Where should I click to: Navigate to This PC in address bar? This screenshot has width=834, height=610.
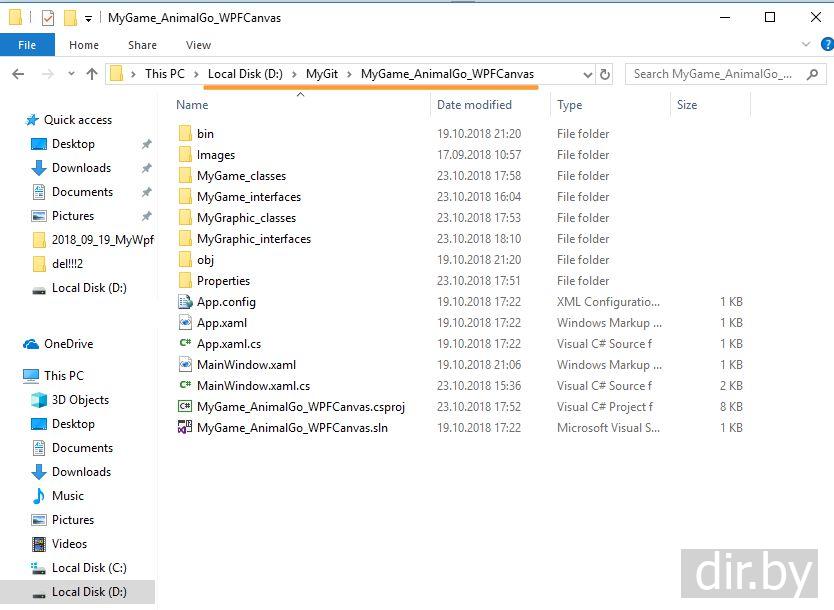click(x=165, y=74)
